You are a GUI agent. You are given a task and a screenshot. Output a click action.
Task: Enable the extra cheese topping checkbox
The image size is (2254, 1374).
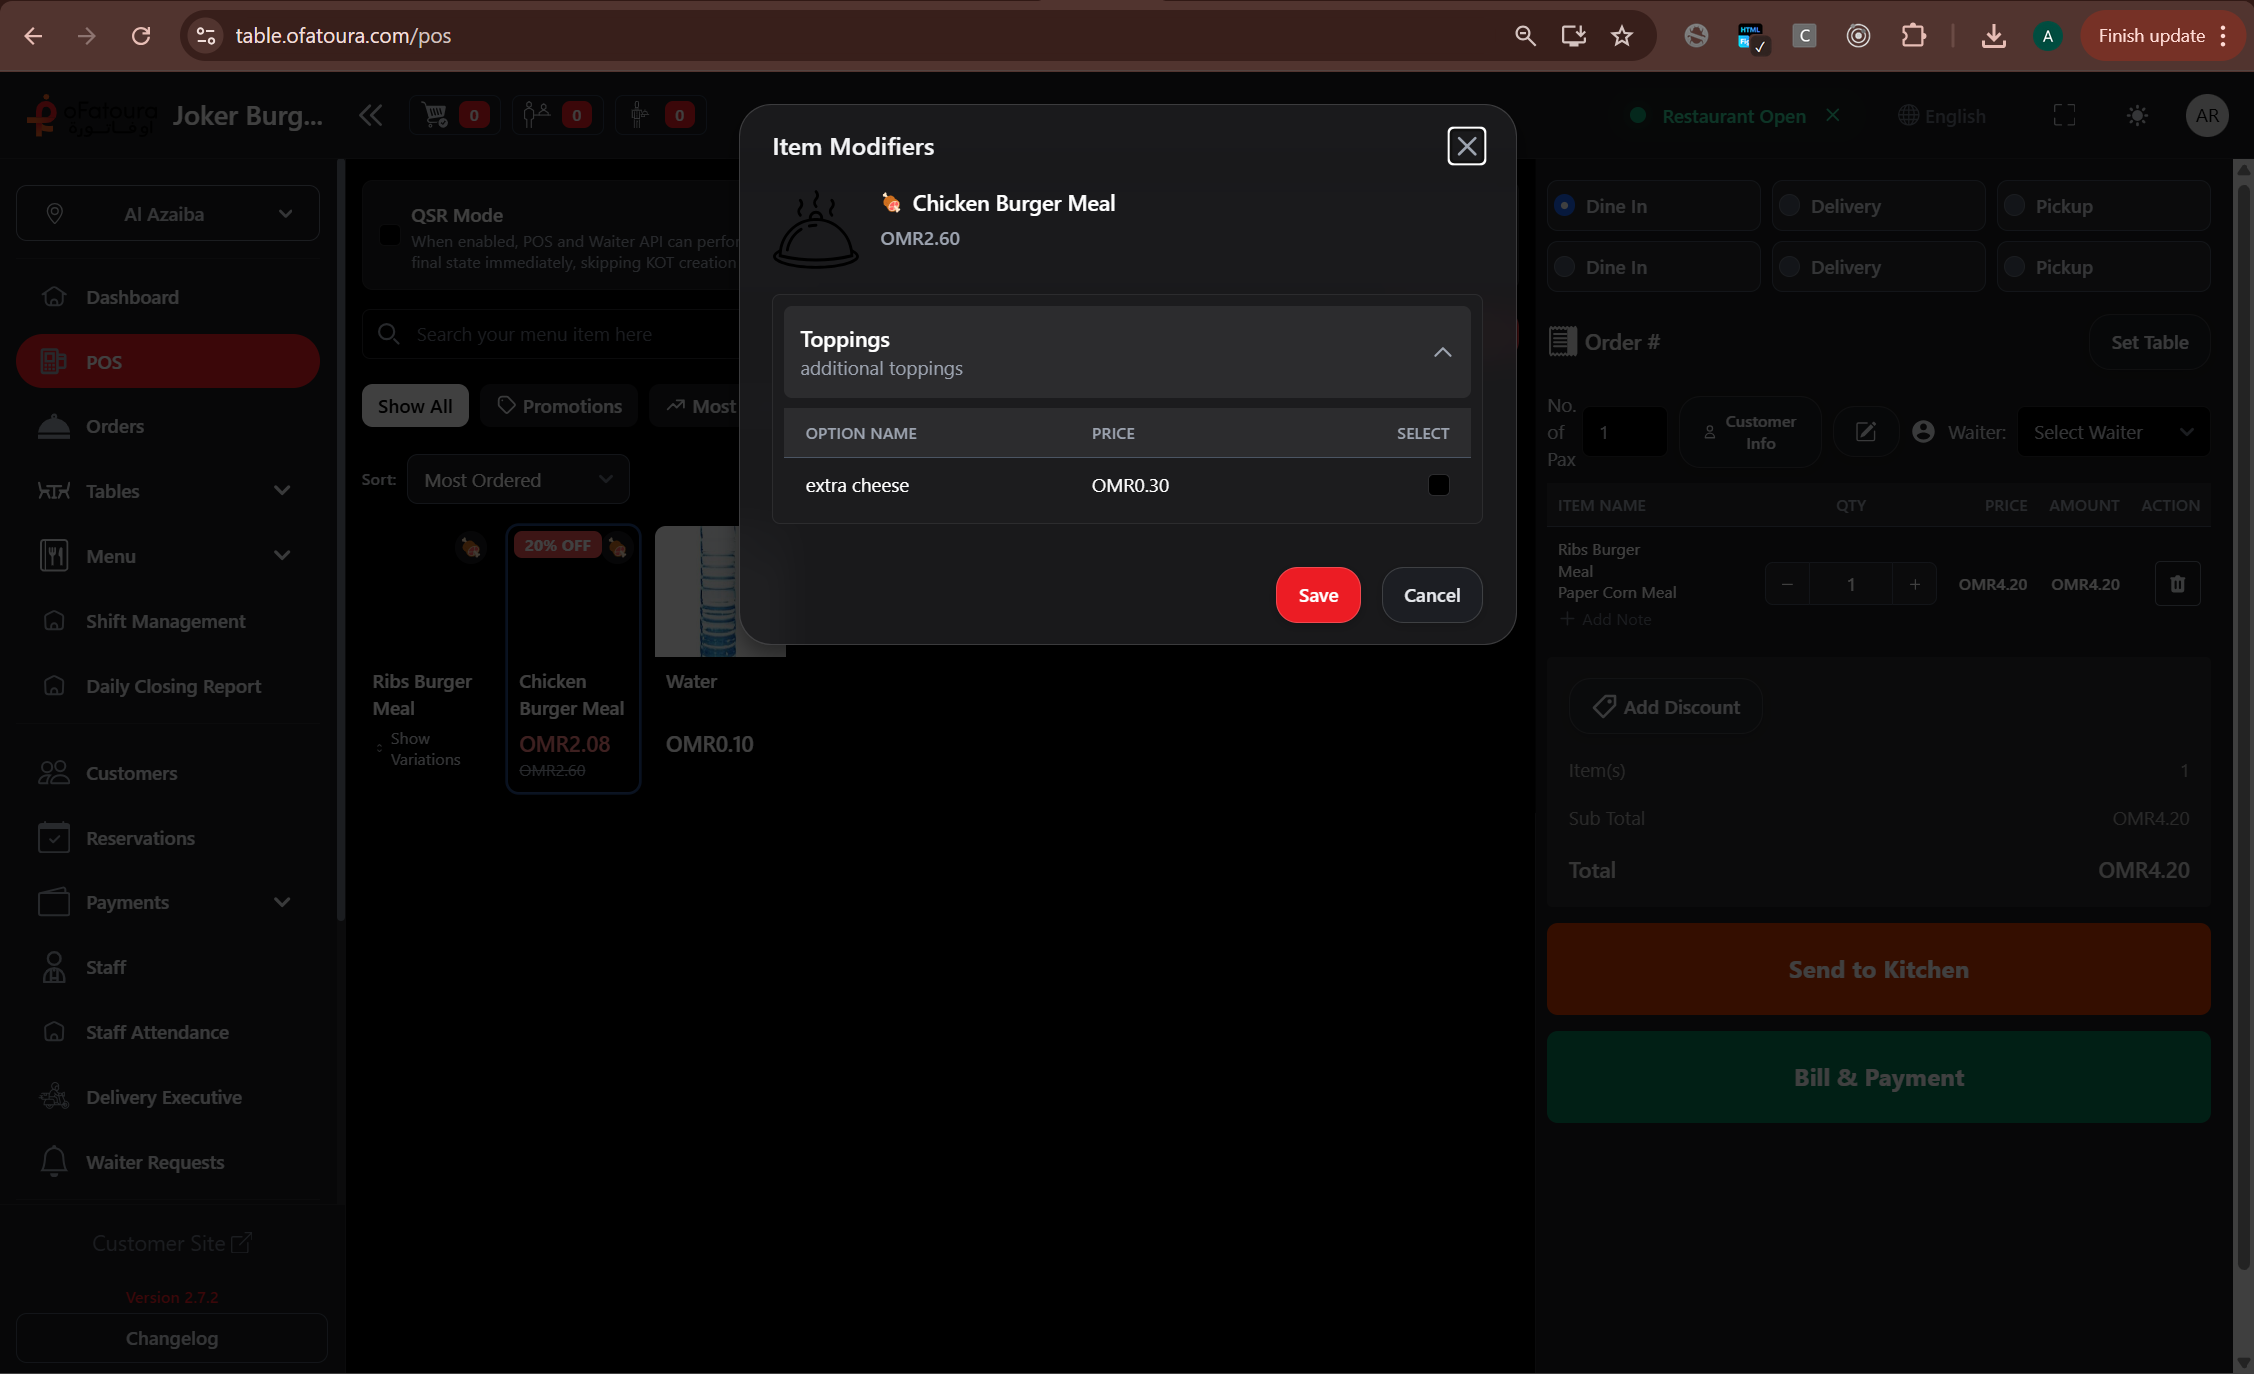coord(1439,485)
